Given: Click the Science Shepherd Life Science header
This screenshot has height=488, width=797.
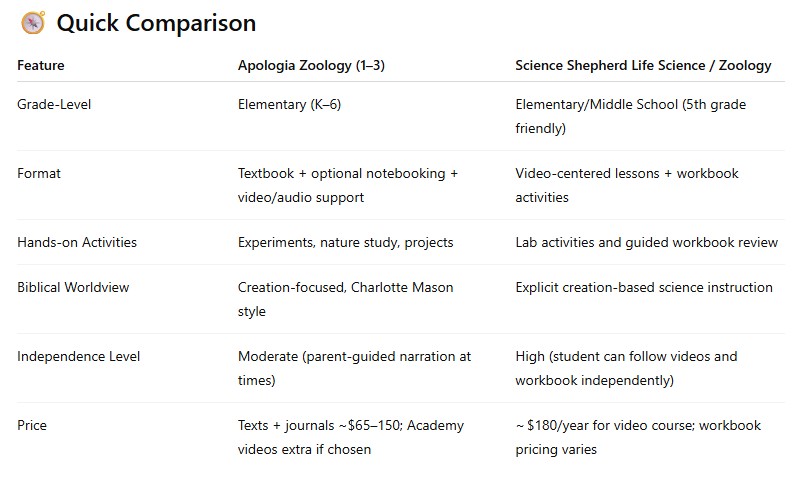Looking at the screenshot, I should pyautogui.click(x=643, y=65).
